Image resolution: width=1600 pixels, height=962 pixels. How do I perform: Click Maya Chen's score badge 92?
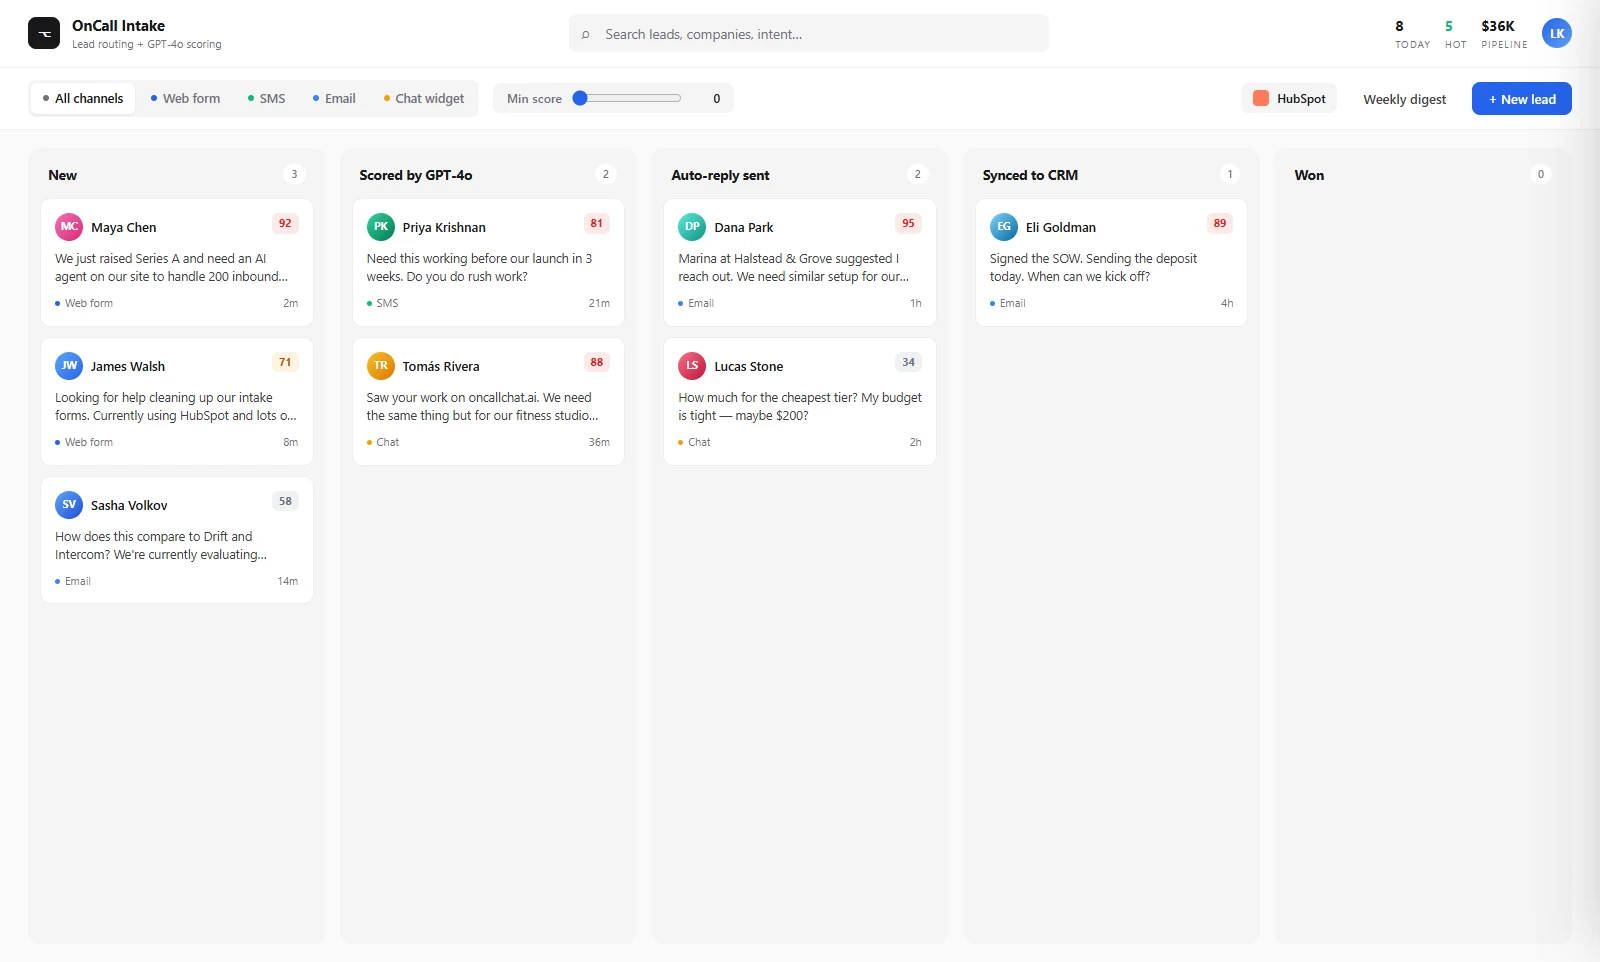[285, 223]
